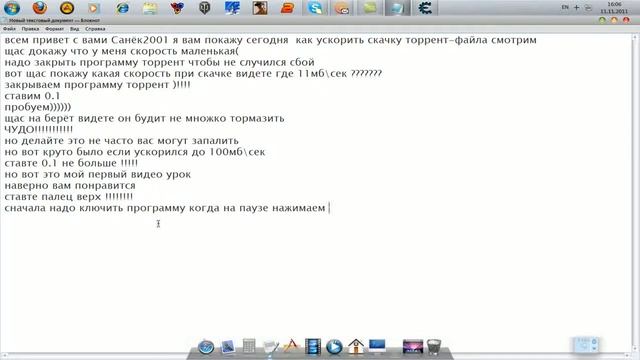Click the green Notepad window button
This screenshot has height=360, width=640.
pyautogui.click(x=602, y=20)
